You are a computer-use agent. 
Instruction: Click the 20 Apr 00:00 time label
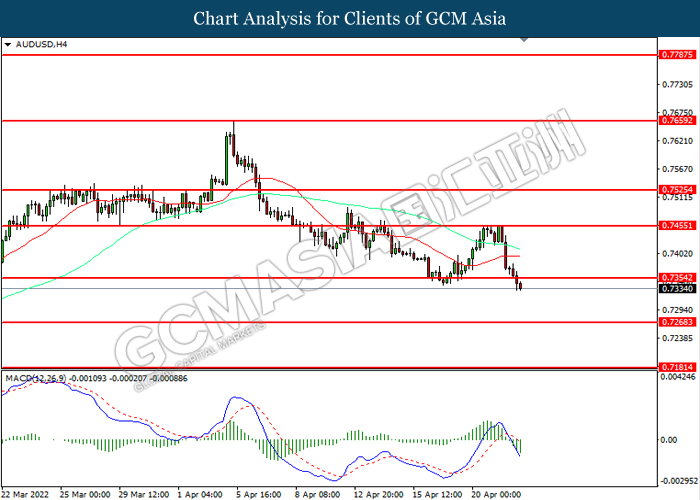496,495
